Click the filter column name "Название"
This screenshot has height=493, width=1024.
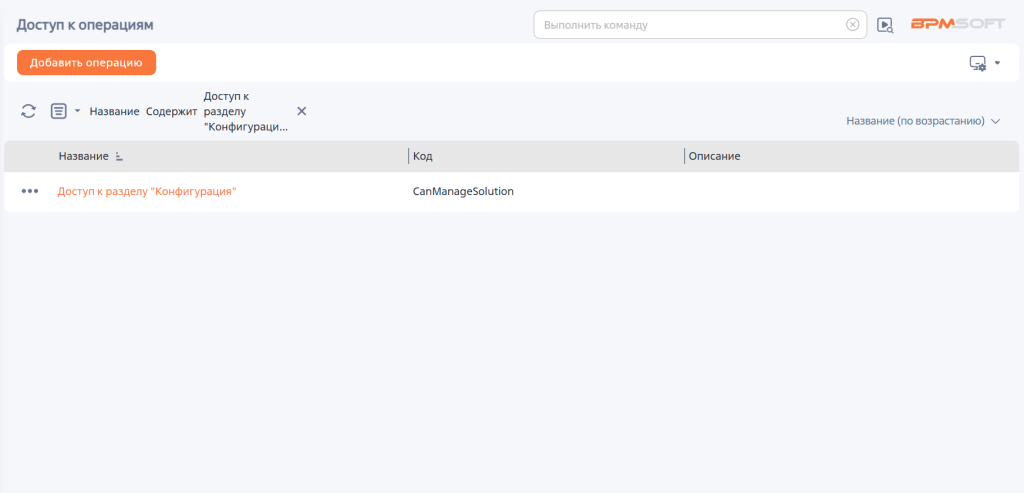(x=114, y=111)
